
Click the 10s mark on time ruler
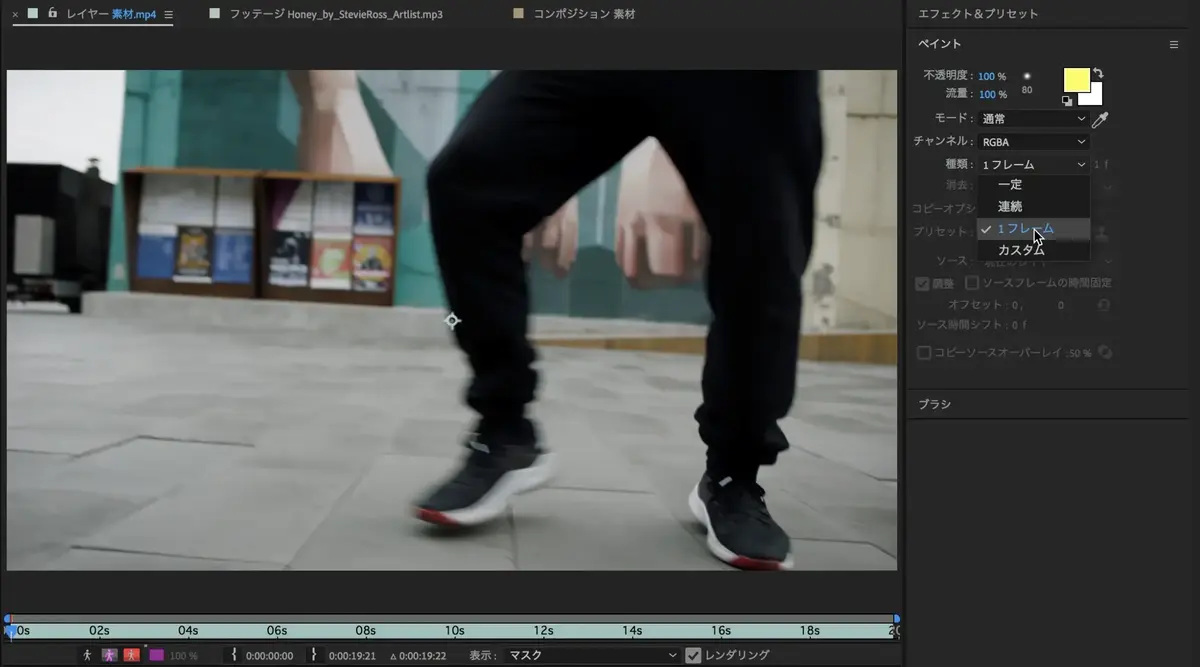click(455, 631)
